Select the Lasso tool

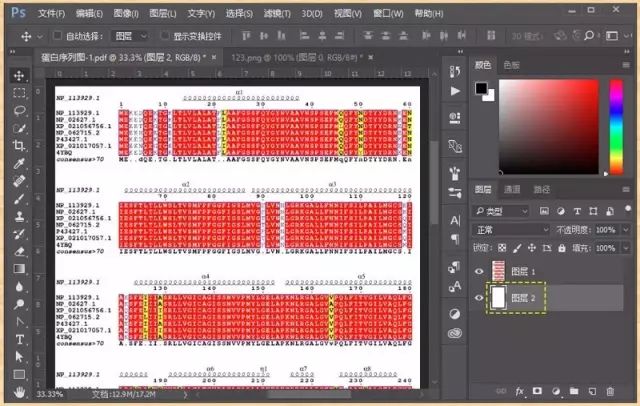coord(19,110)
